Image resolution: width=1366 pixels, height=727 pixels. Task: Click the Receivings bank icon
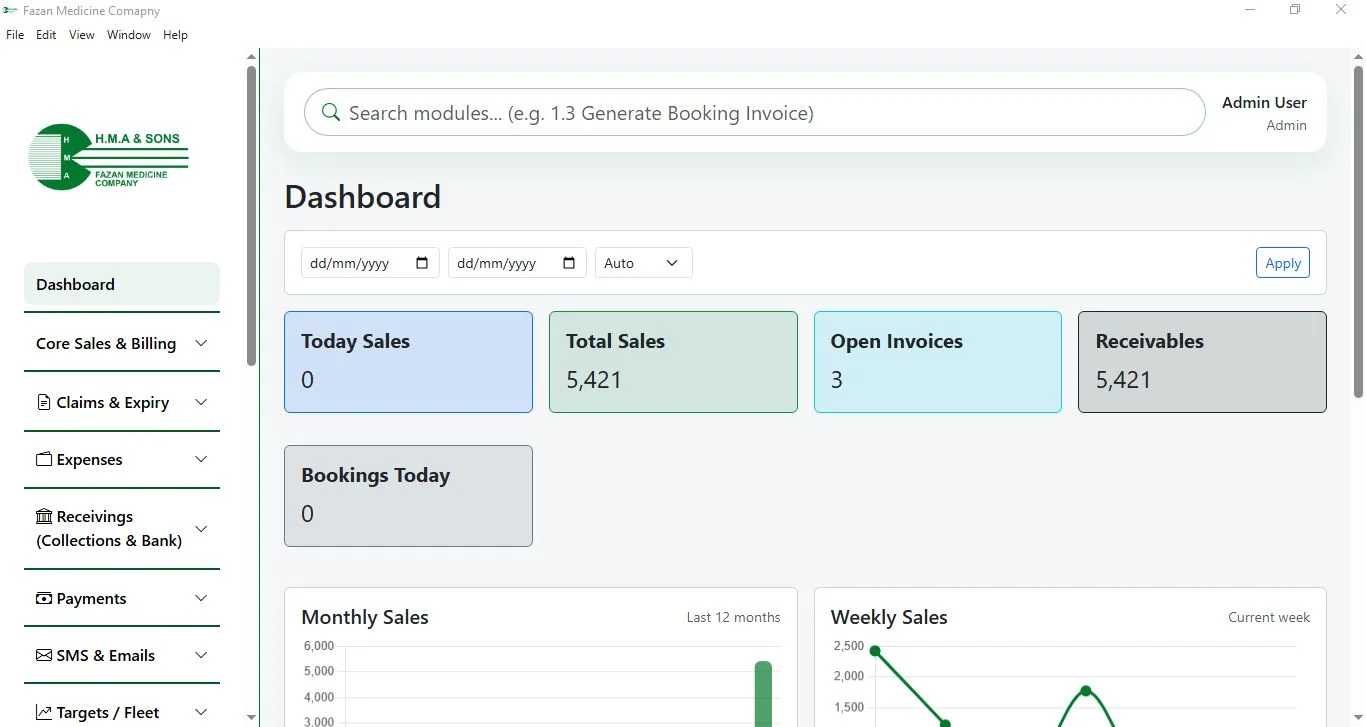pyautogui.click(x=44, y=516)
